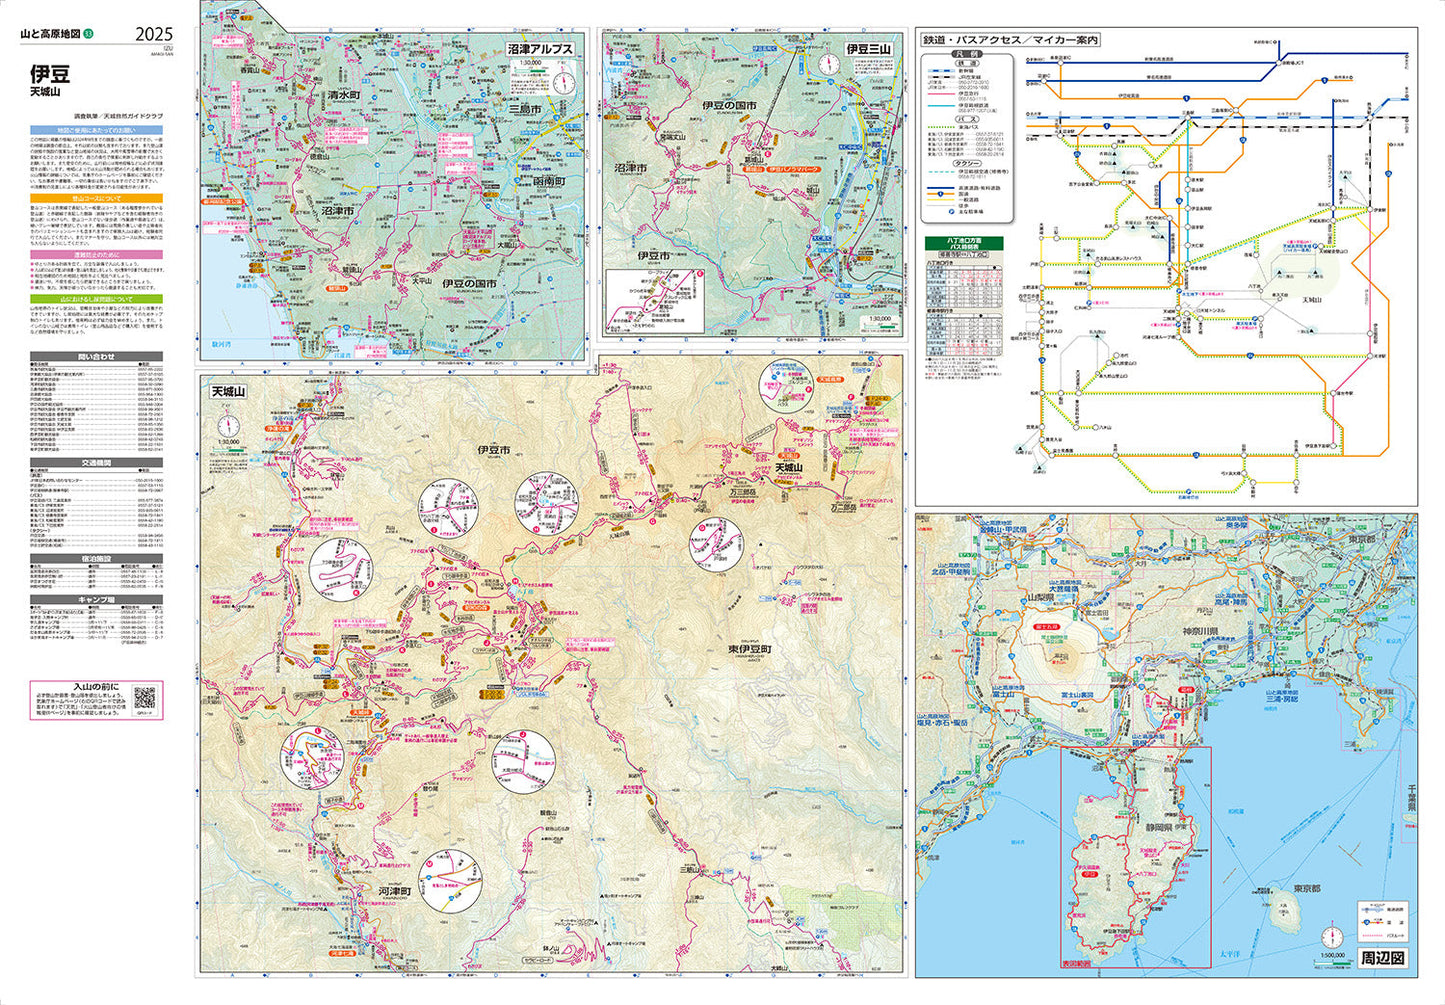Viewport: 1445px width, 1005px height.
Task: Open the 問い合わせ section header
Action: pyautogui.click(x=96, y=357)
